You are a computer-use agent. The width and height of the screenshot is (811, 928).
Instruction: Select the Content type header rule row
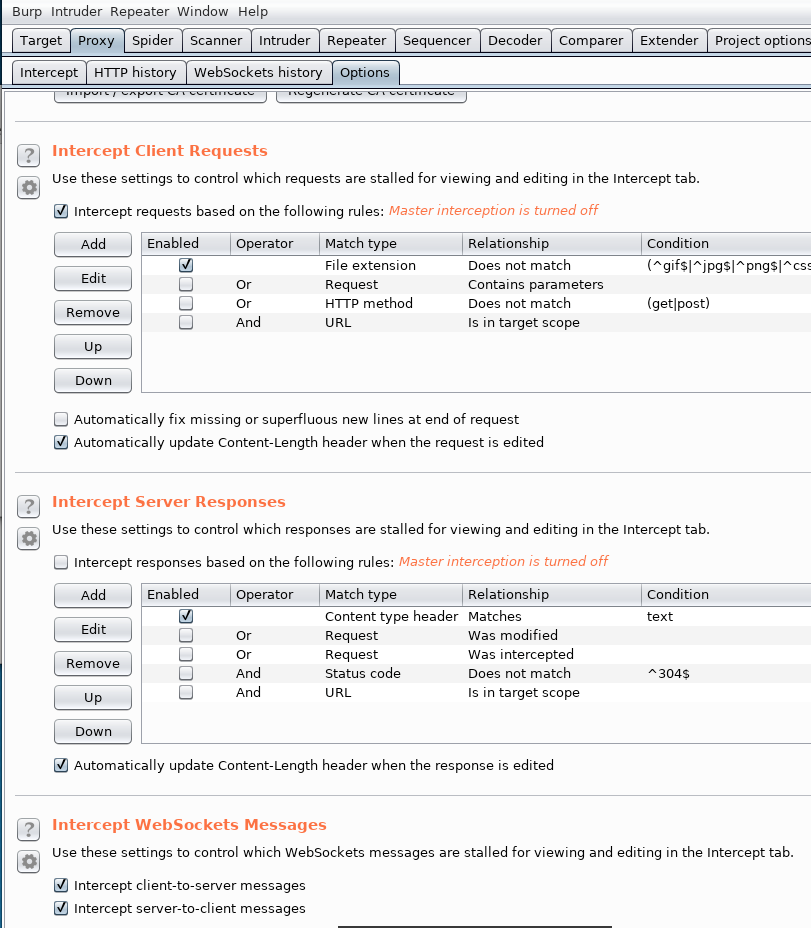tap(476, 616)
